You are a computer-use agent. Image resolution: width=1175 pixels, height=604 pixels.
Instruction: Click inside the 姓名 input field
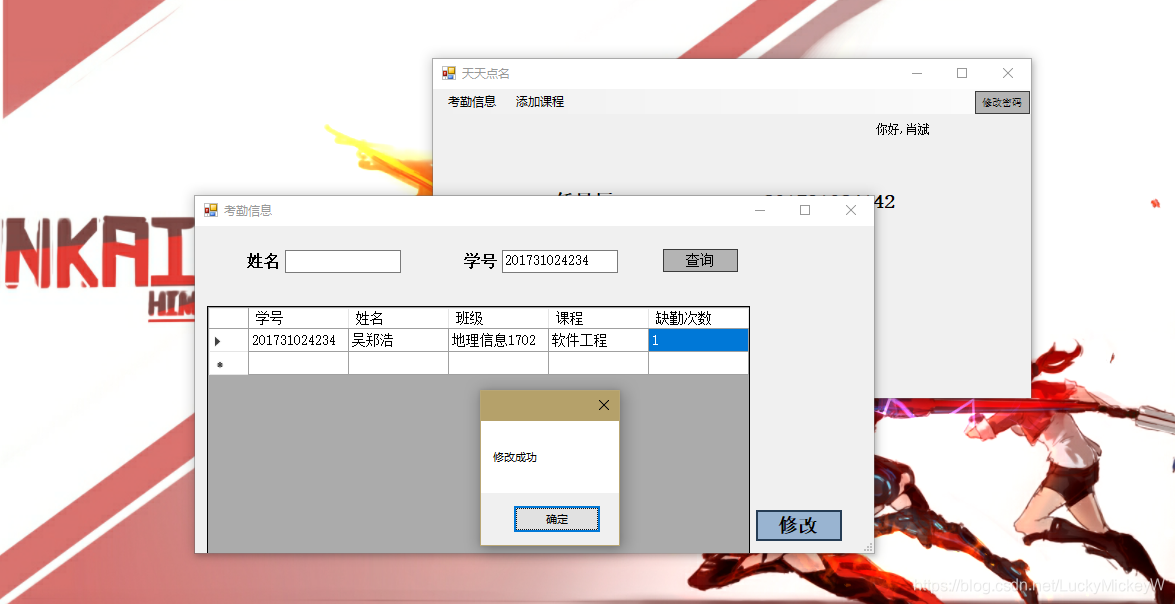[x=342, y=260]
